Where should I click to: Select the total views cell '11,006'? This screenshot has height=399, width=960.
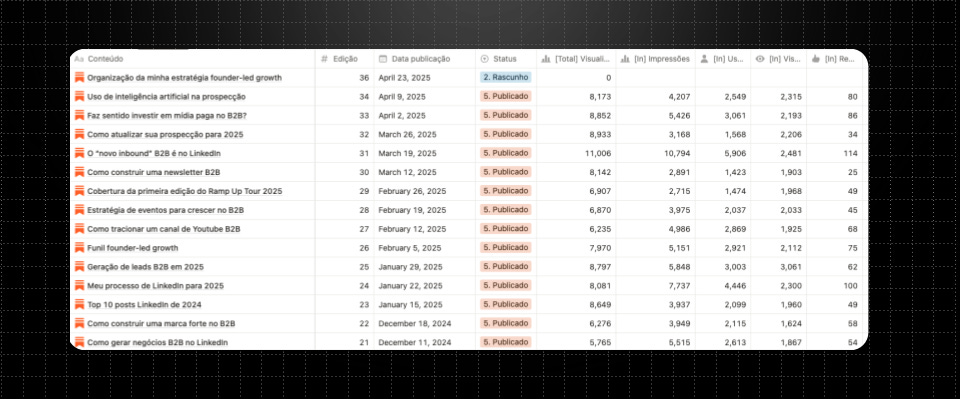[x=576, y=153]
